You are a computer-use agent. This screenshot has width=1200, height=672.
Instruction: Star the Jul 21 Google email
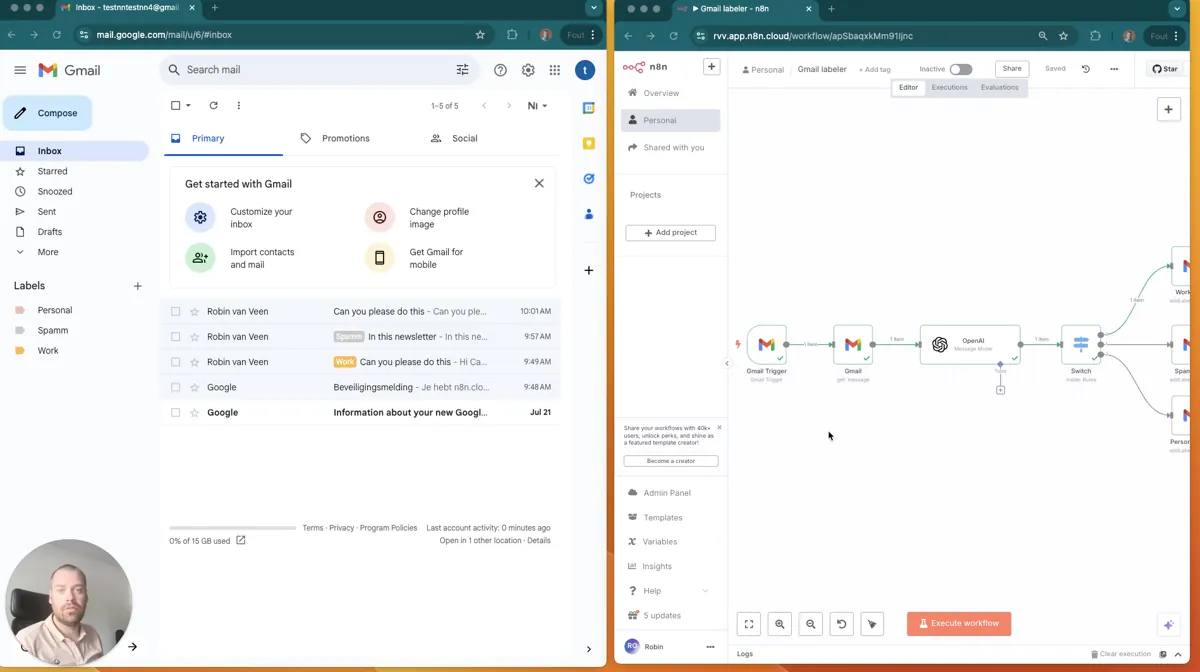195,412
